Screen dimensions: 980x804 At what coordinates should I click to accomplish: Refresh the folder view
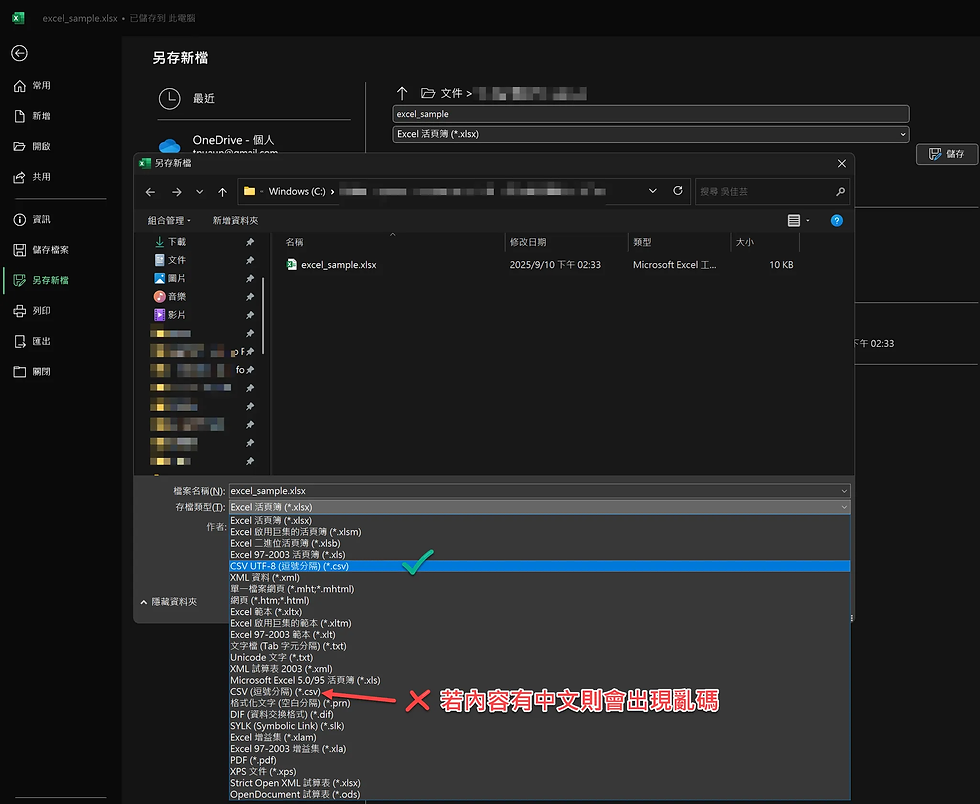click(678, 191)
